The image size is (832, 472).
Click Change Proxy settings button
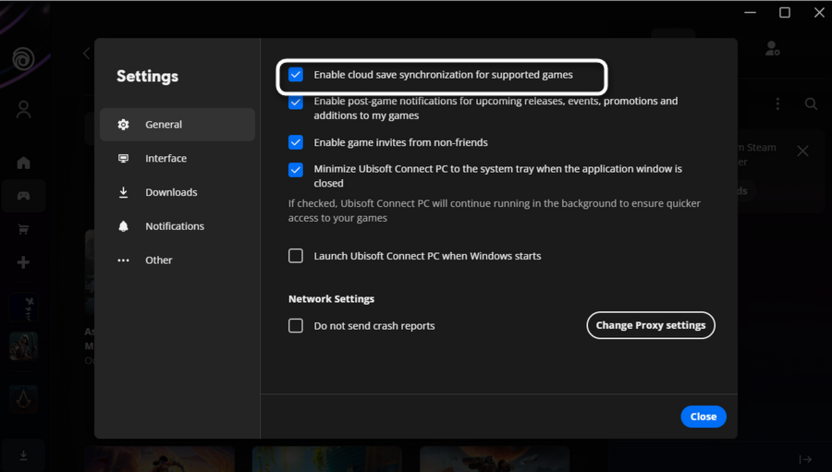[x=651, y=325]
